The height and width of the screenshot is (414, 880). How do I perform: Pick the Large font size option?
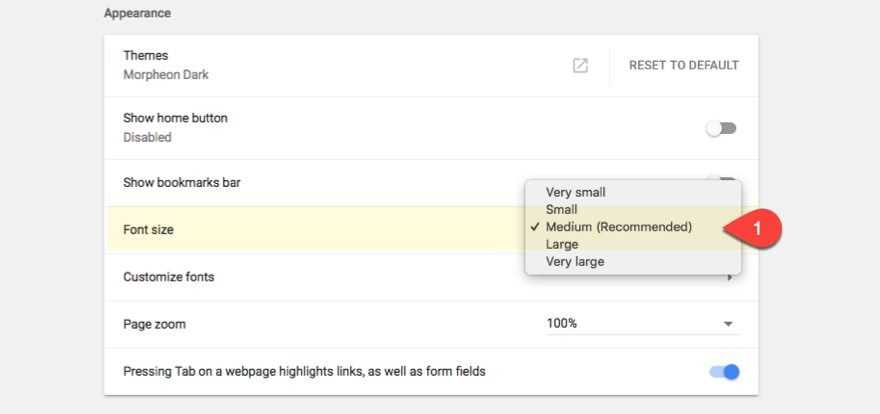[x=562, y=244]
